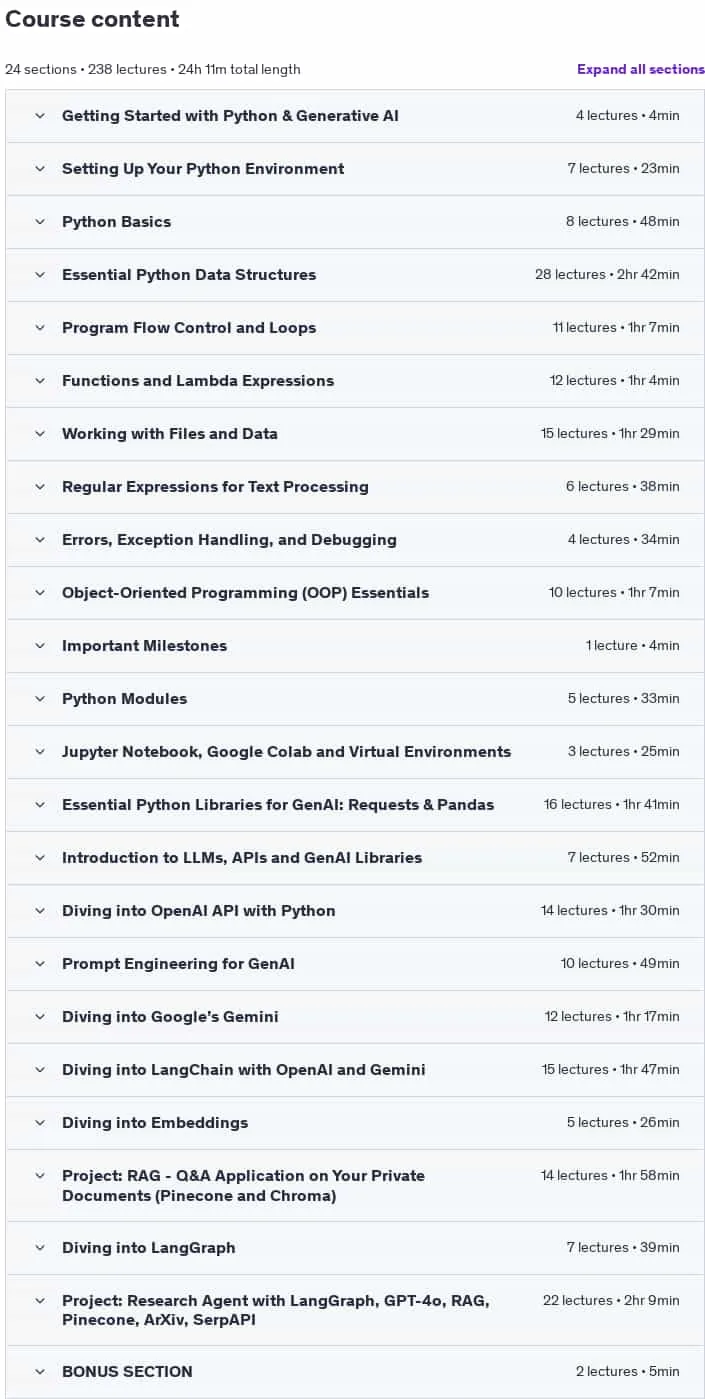Select Errors, Exception Handling, and Debugging title
Screen dimensions: 705x1399
(x=229, y=540)
